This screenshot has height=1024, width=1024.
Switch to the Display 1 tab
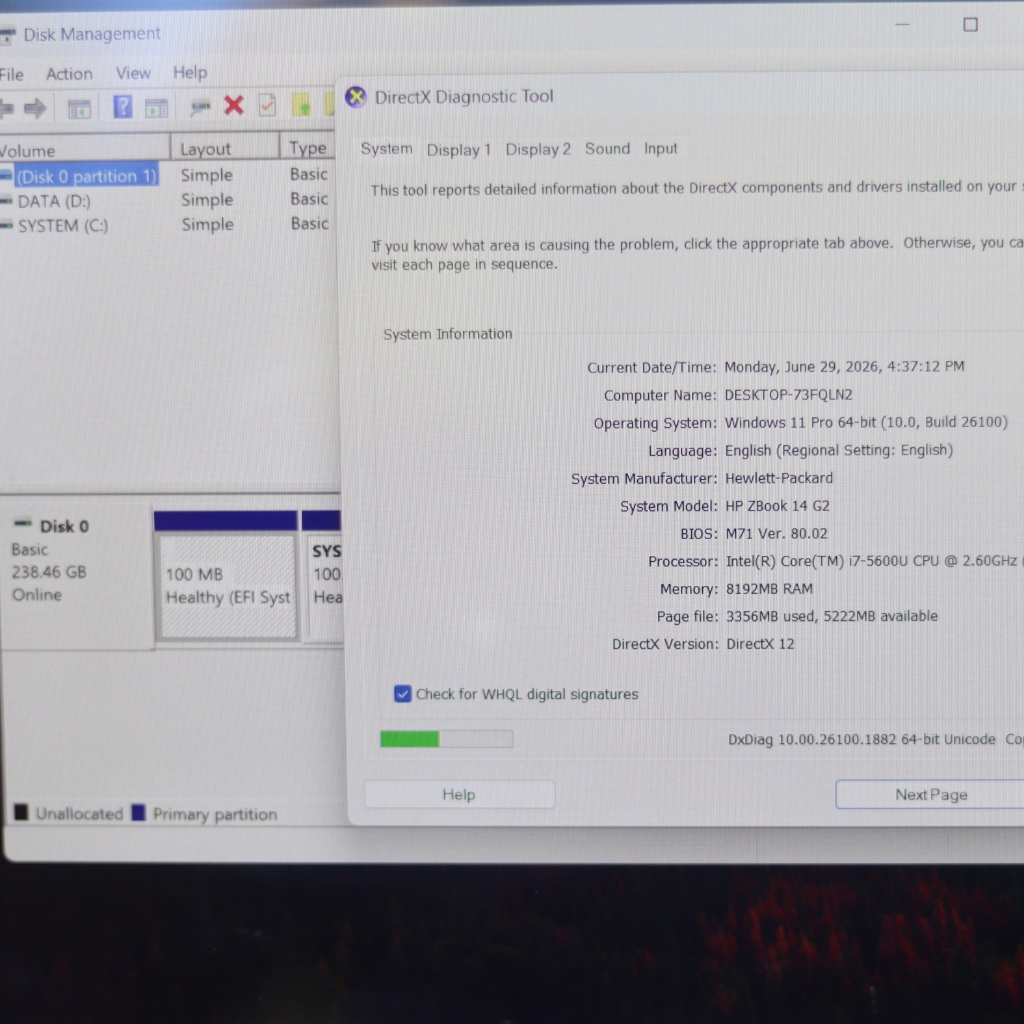(x=458, y=150)
